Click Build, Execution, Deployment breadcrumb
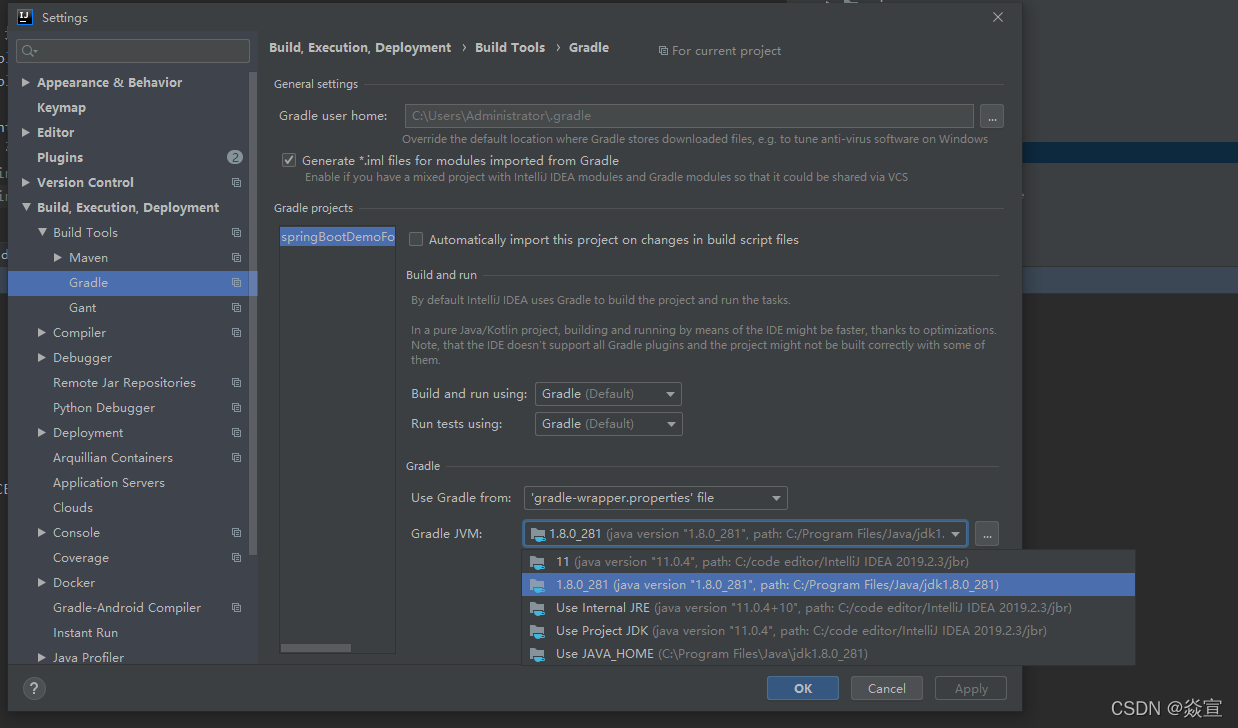Screen dimensions: 1238x728 [x=360, y=48]
